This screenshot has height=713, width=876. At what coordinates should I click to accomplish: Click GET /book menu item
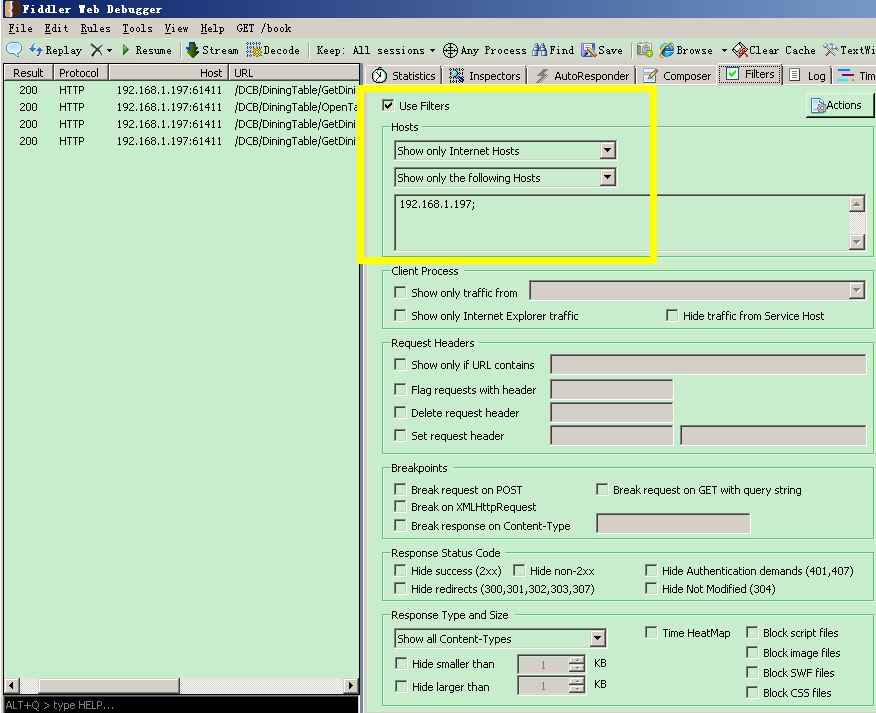pos(264,28)
